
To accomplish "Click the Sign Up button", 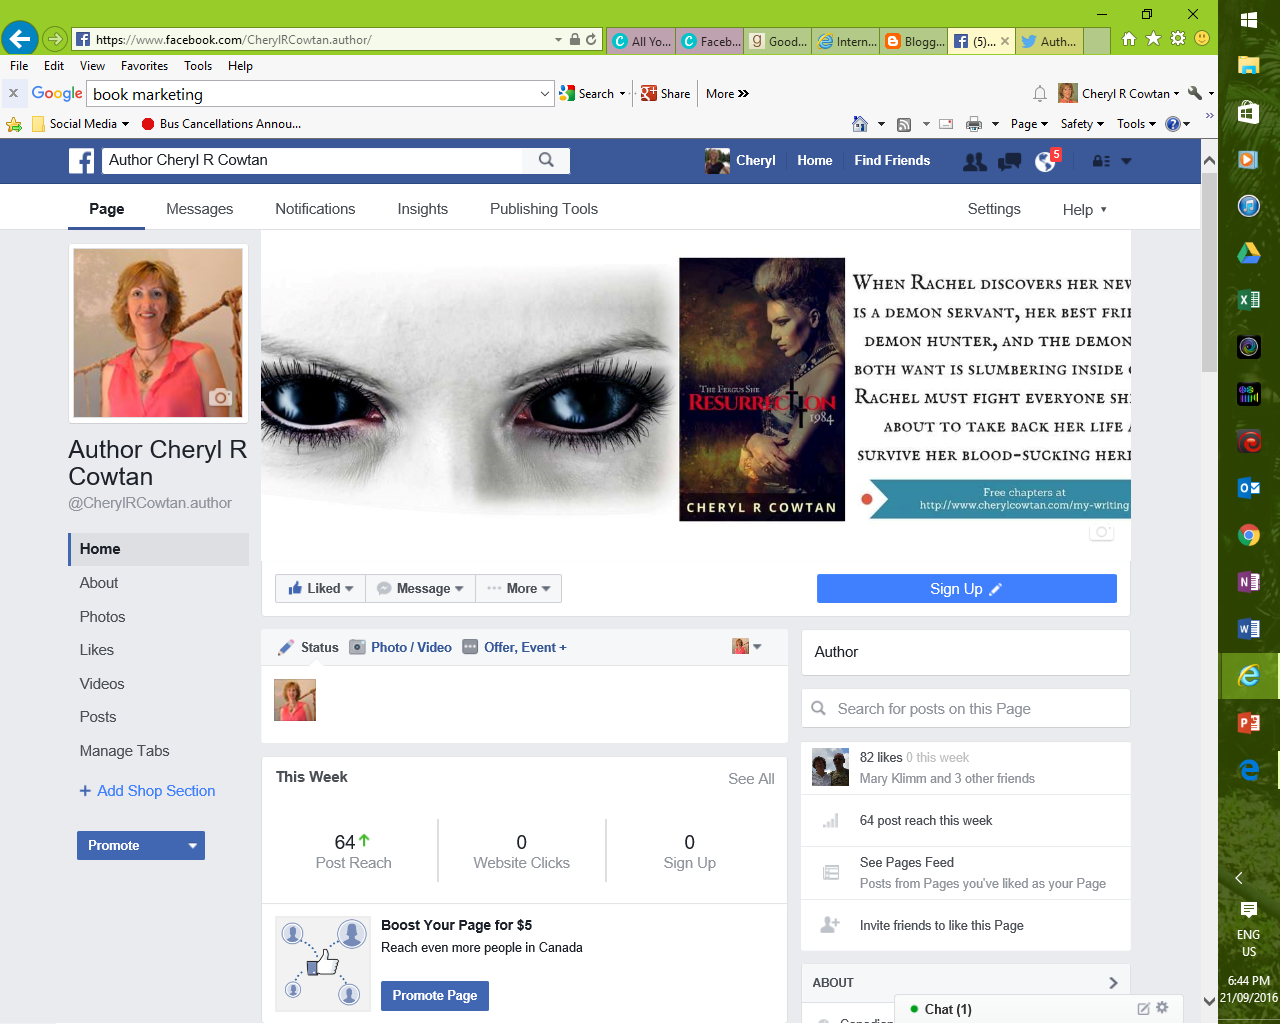I will tap(966, 589).
